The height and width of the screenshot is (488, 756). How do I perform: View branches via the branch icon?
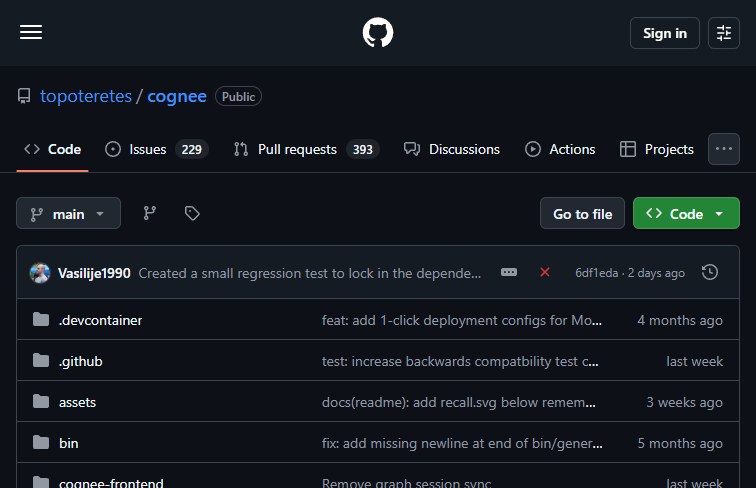pos(149,213)
